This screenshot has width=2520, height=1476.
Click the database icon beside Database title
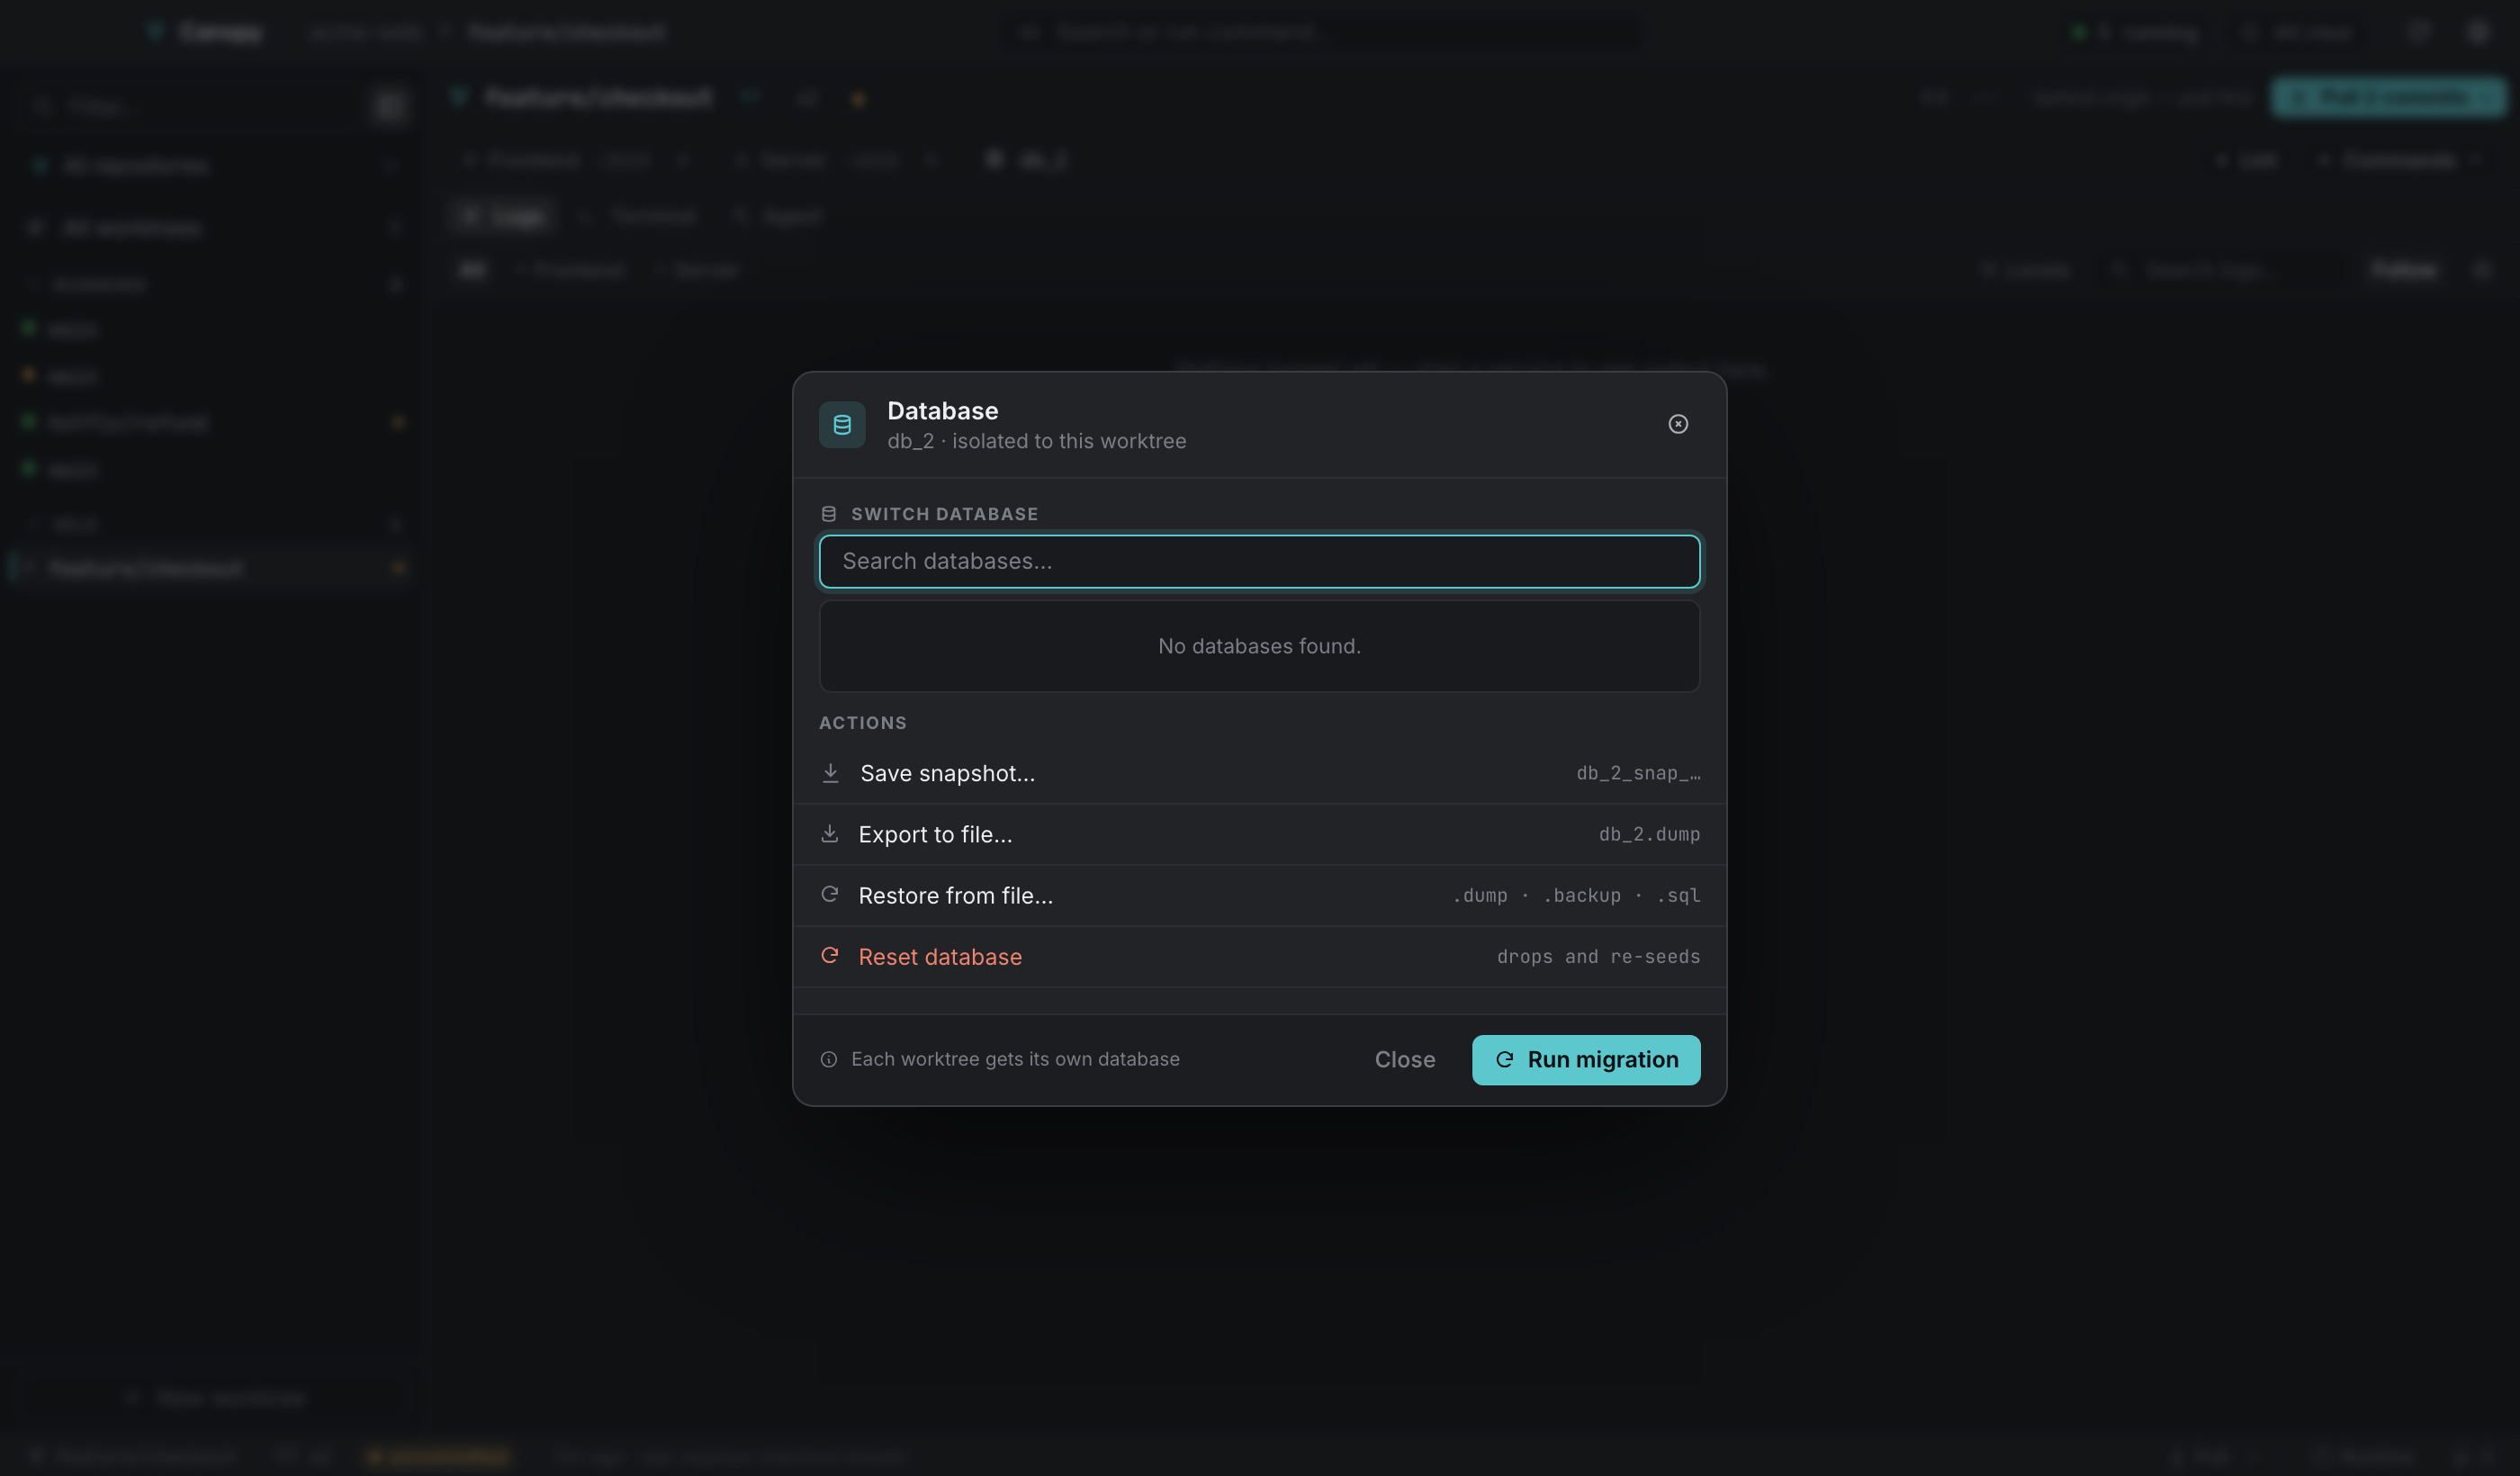(x=842, y=425)
